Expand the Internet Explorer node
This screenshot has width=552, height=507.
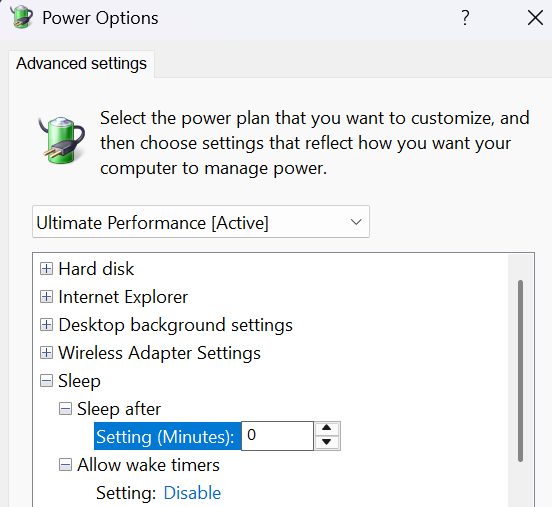tap(46, 297)
